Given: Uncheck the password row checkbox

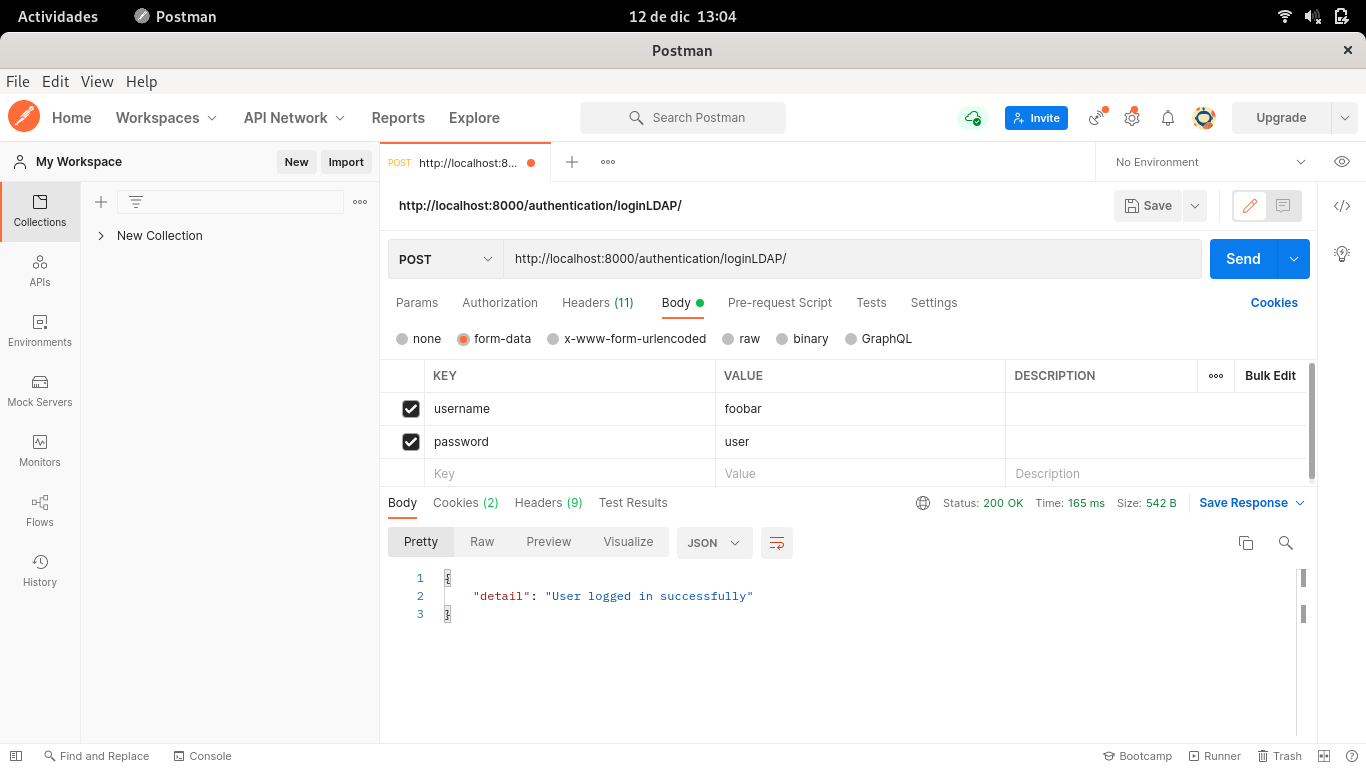Looking at the screenshot, I should (x=410, y=442).
